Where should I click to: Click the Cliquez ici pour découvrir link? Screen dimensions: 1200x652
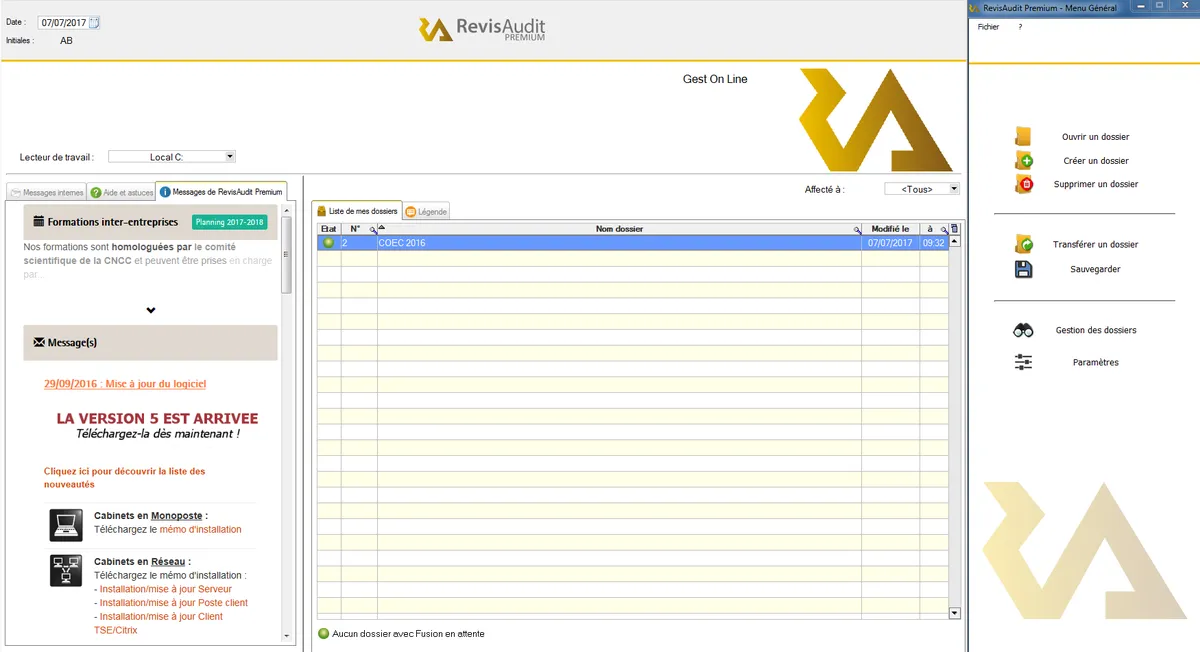pyautogui.click(x=124, y=478)
